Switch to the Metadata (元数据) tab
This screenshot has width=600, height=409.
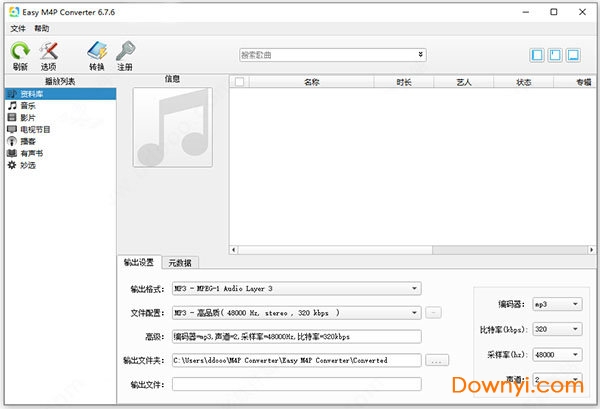(x=180, y=263)
